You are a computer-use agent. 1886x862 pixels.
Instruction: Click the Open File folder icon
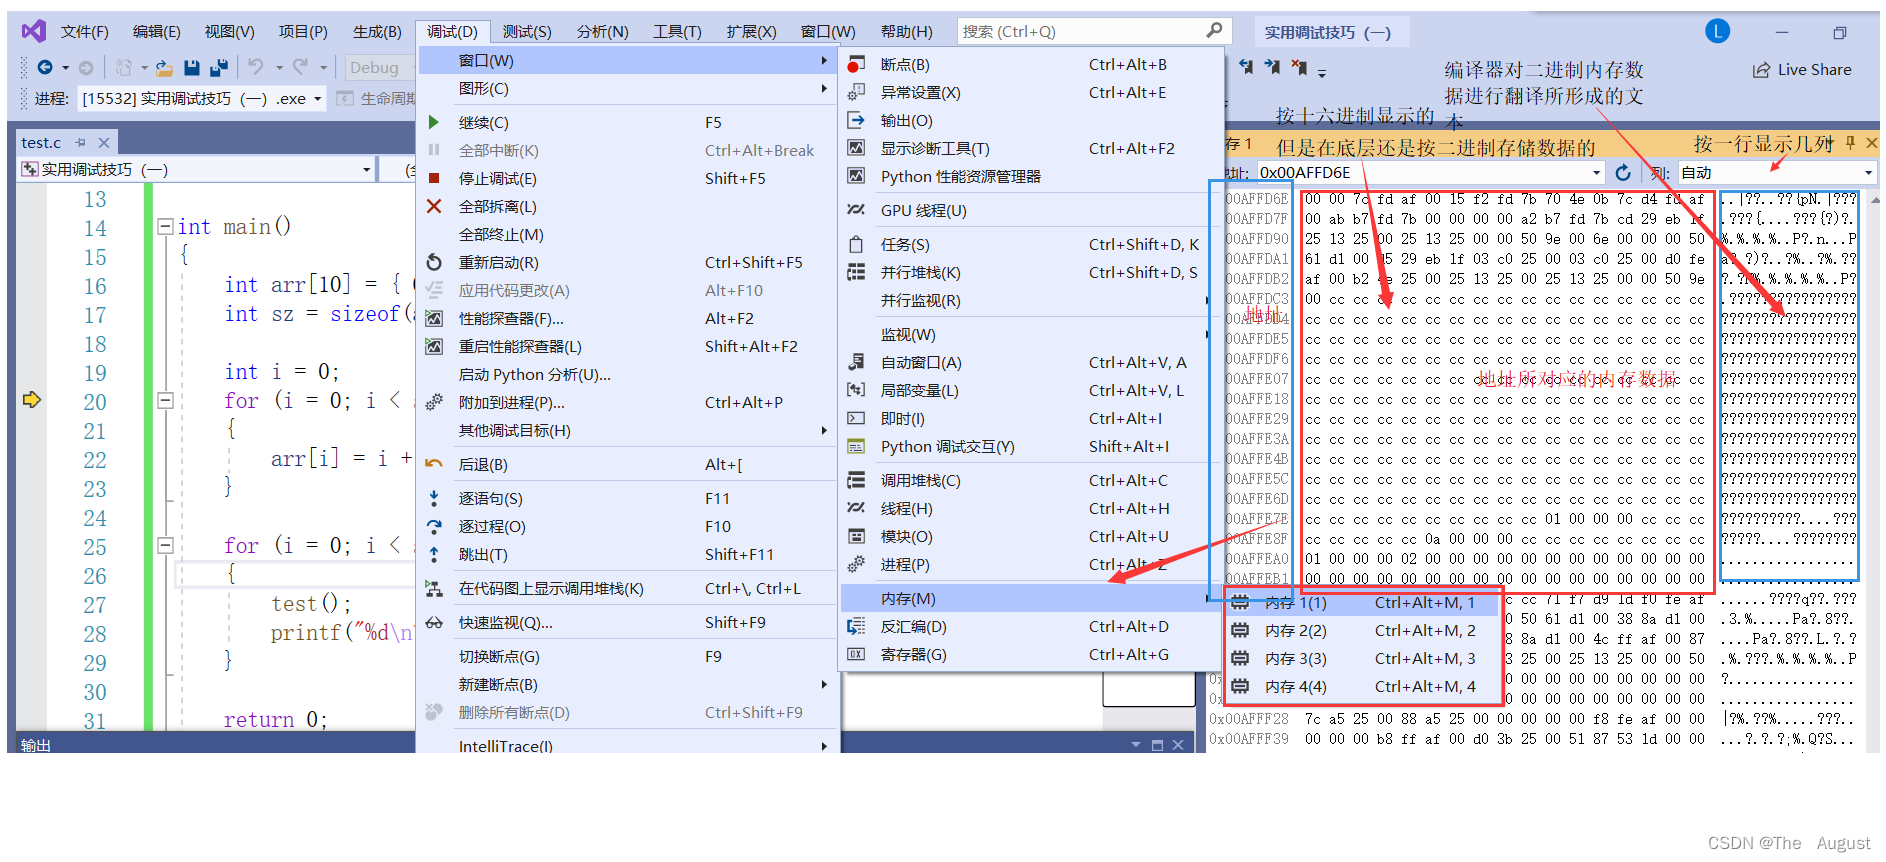pos(164,68)
